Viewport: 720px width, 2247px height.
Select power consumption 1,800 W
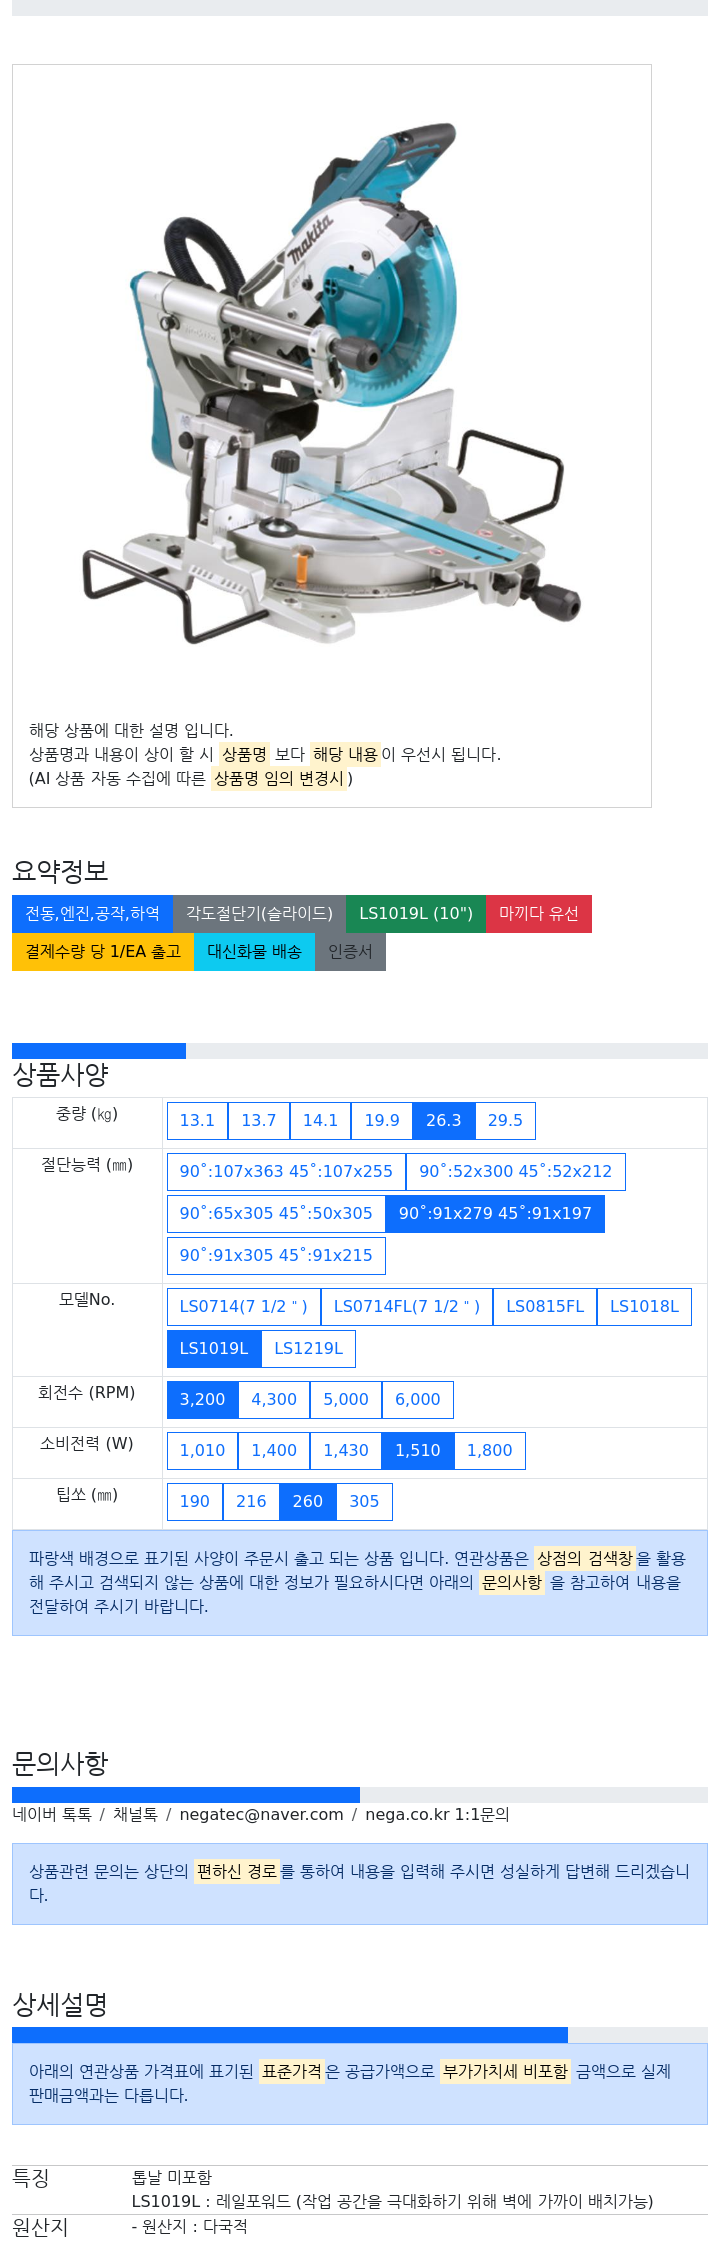point(490,1451)
